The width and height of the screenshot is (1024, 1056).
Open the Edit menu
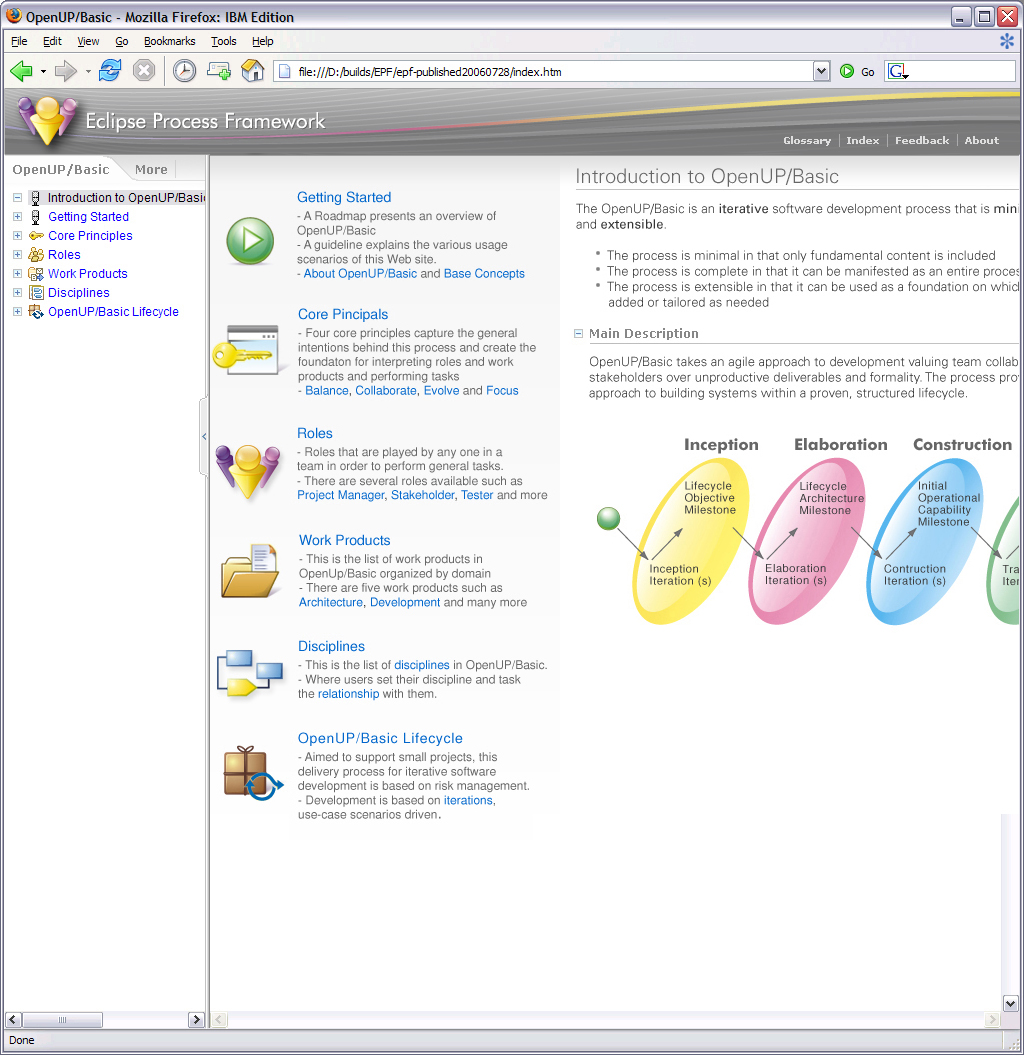click(x=53, y=41)
